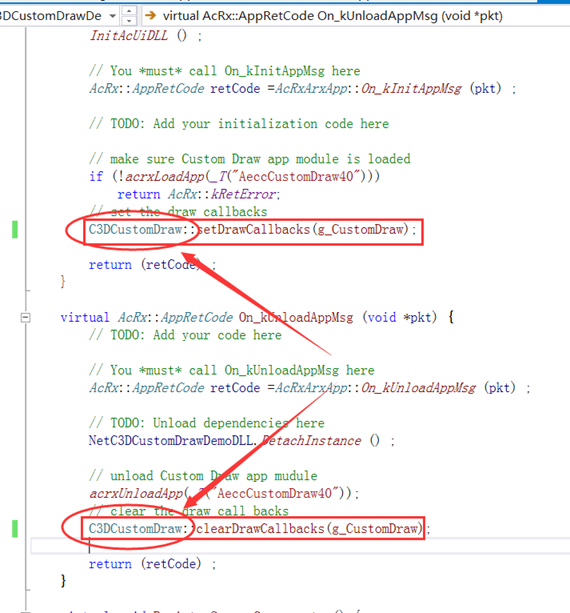Click the setDrawCallbacks(g_CustomDraw) call
This screenshot has width=570, height=613.
coord(307,229)
